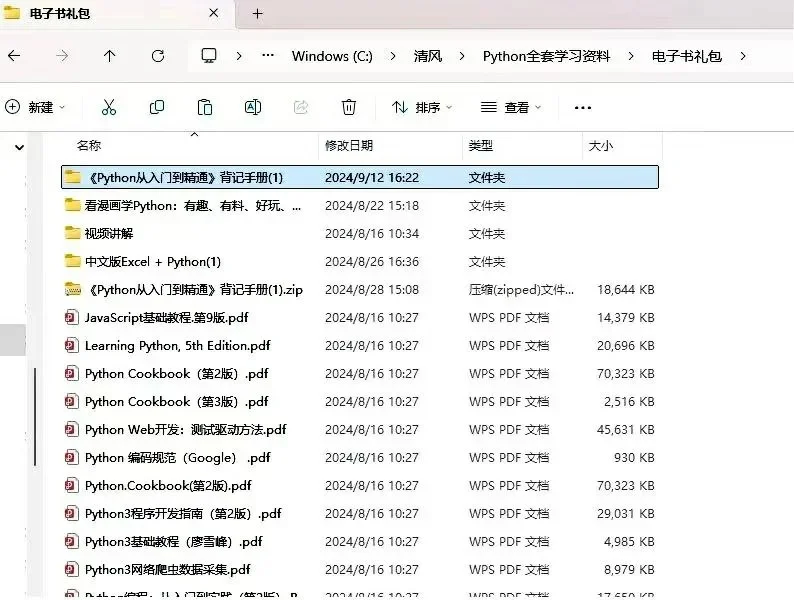This screenshot has width=794, height=600.
Task: Open the 查看 view dropdown
Action: pos(510,107)
